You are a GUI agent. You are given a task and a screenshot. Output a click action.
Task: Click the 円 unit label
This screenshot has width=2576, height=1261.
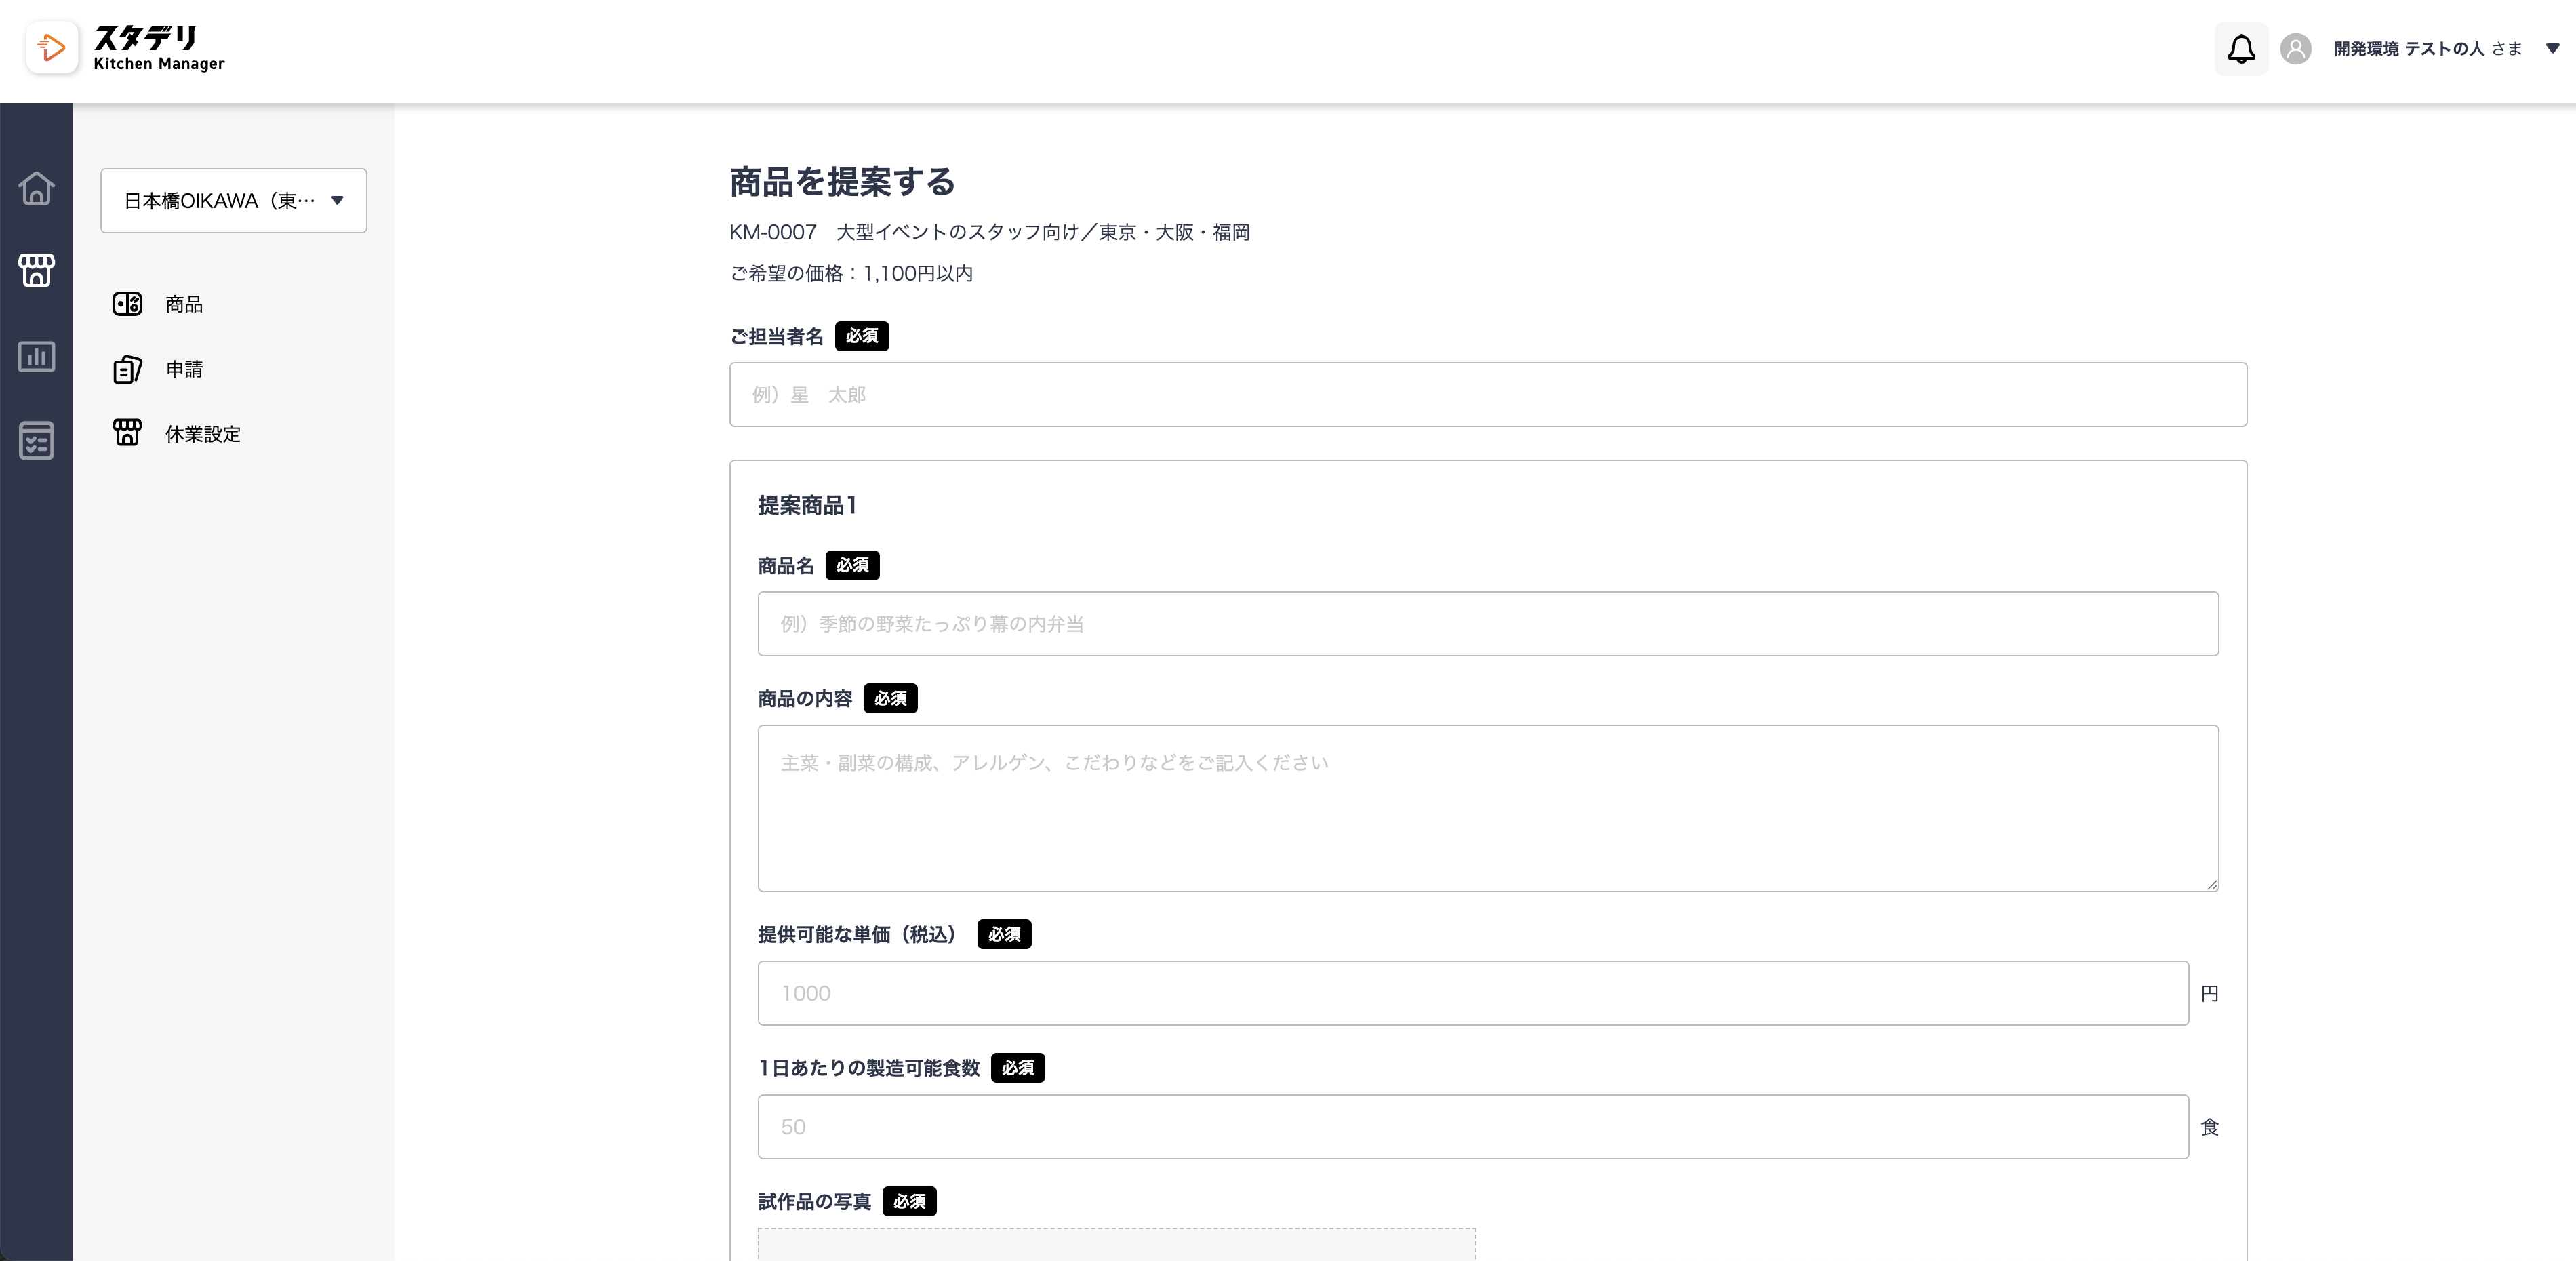(2210, 993)
